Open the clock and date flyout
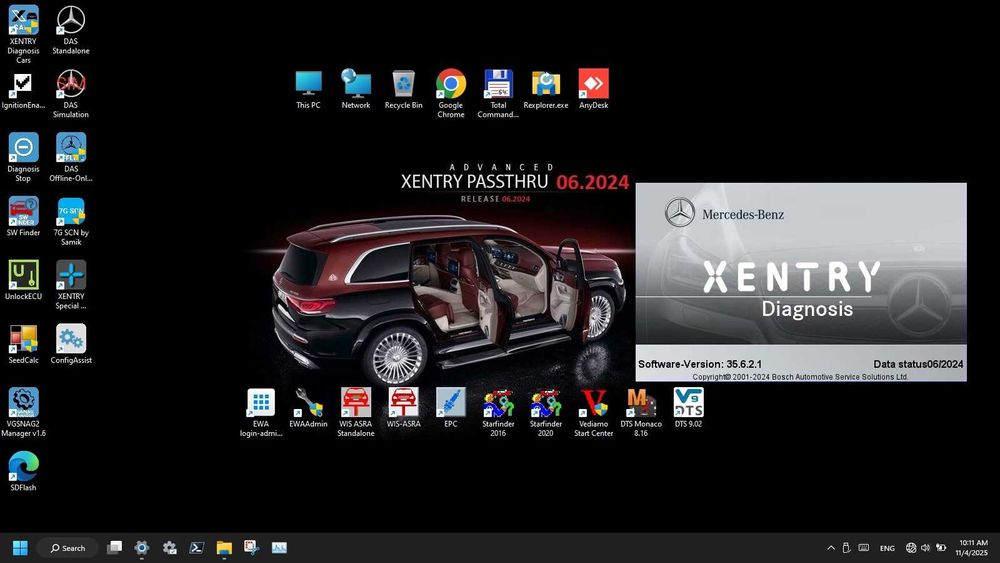 click(973, 548)
